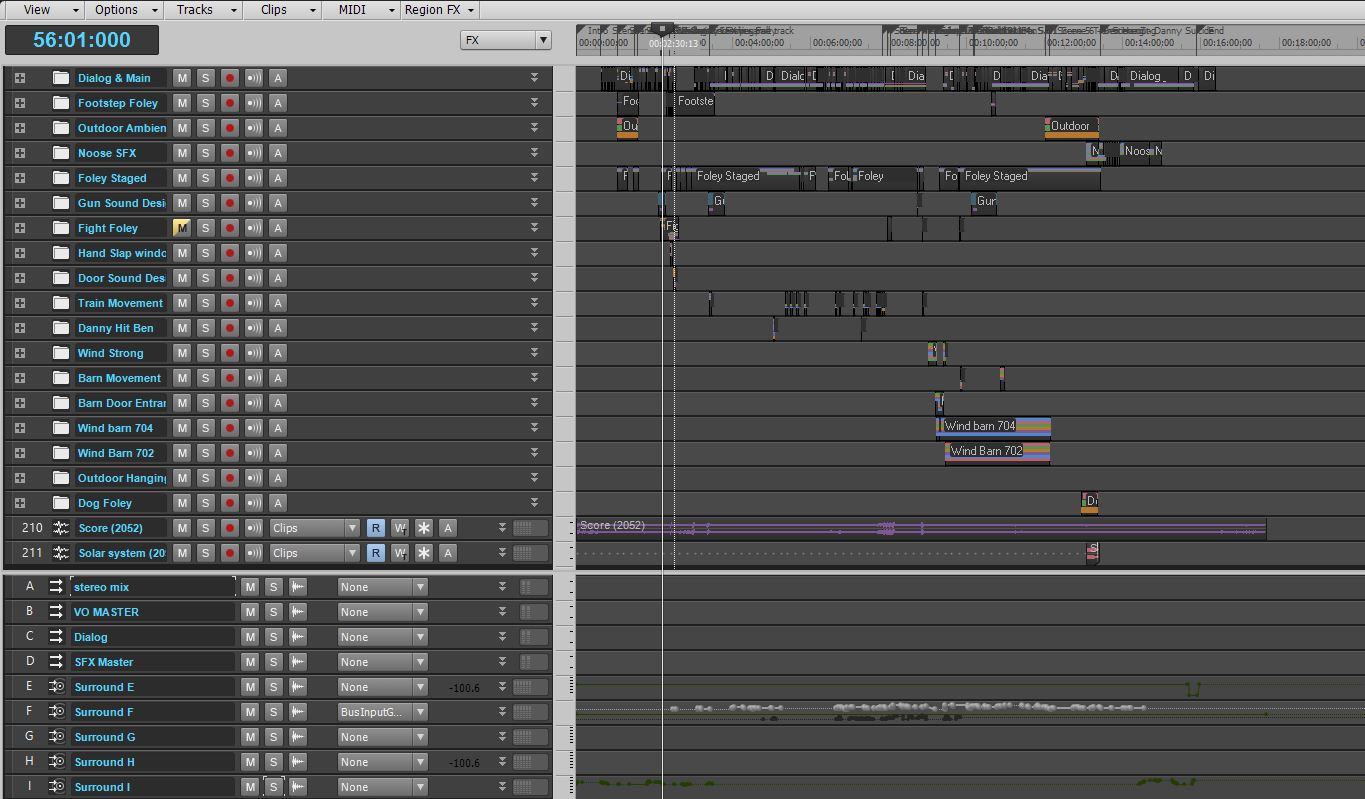
Task: Enable input echo on Footstep Foley
Action: (x=254, y=103)
